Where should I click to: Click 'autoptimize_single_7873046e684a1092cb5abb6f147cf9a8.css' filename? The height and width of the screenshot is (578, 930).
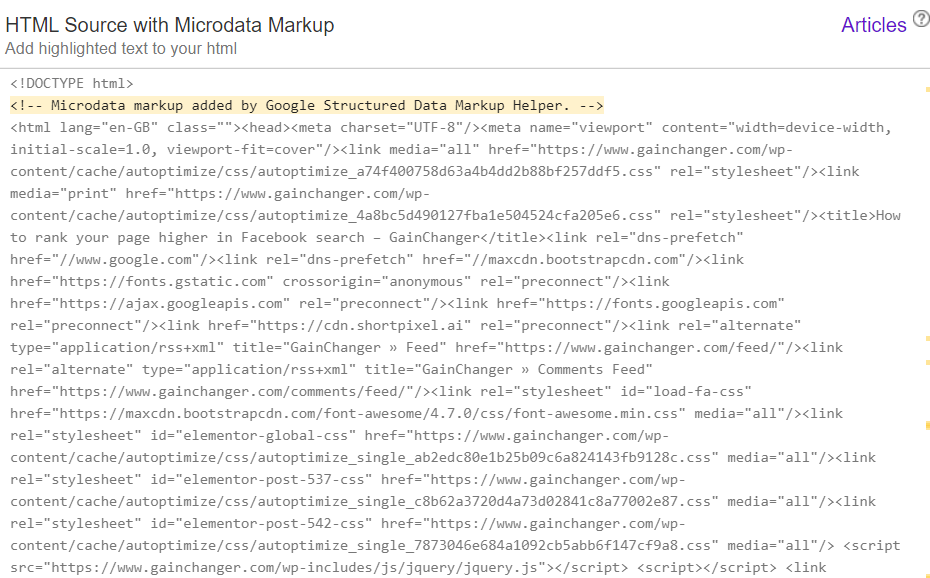coord(484,544)
